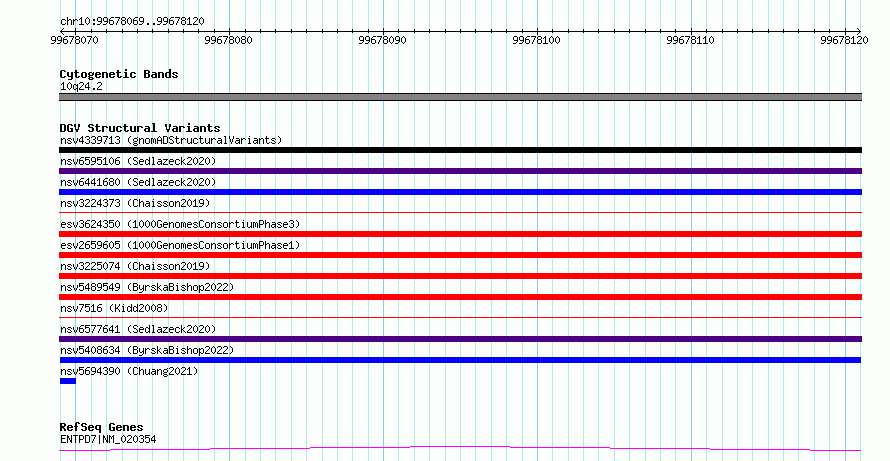The image size is (890, 461).
Task: Click ruler position 99678120
Action: tap(844, 40)
